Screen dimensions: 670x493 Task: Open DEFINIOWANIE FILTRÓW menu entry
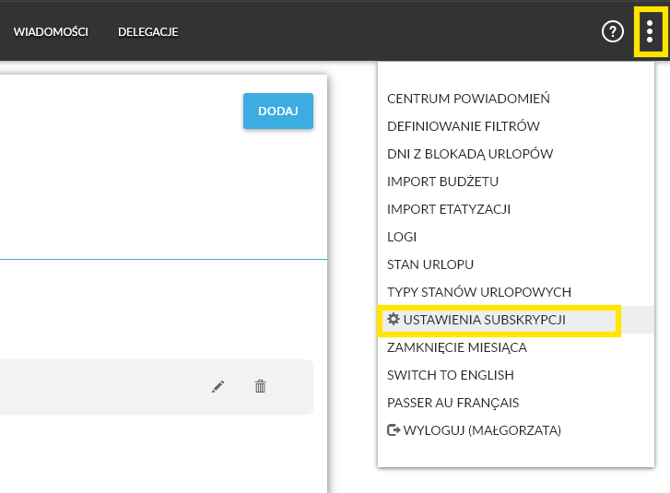tap(463, 126)
